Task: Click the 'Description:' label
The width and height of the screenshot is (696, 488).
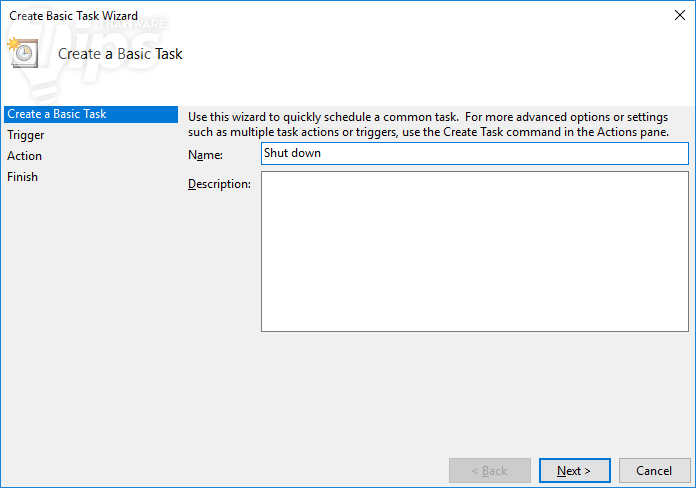Action: (219, 184)
